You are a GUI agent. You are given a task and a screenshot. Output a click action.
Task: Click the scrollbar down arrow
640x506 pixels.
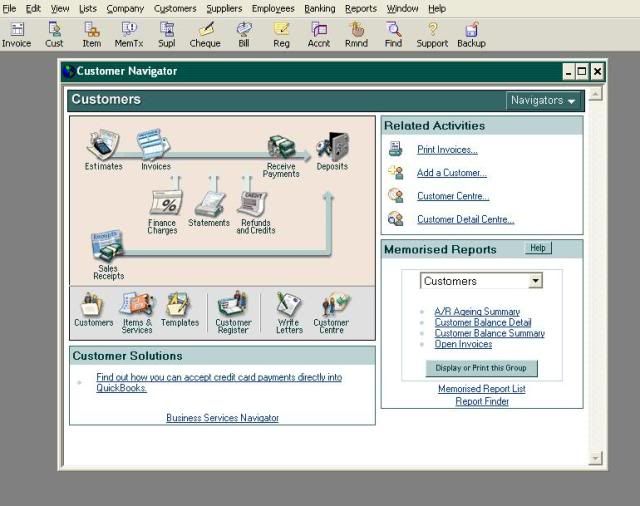tap(595, 458)
